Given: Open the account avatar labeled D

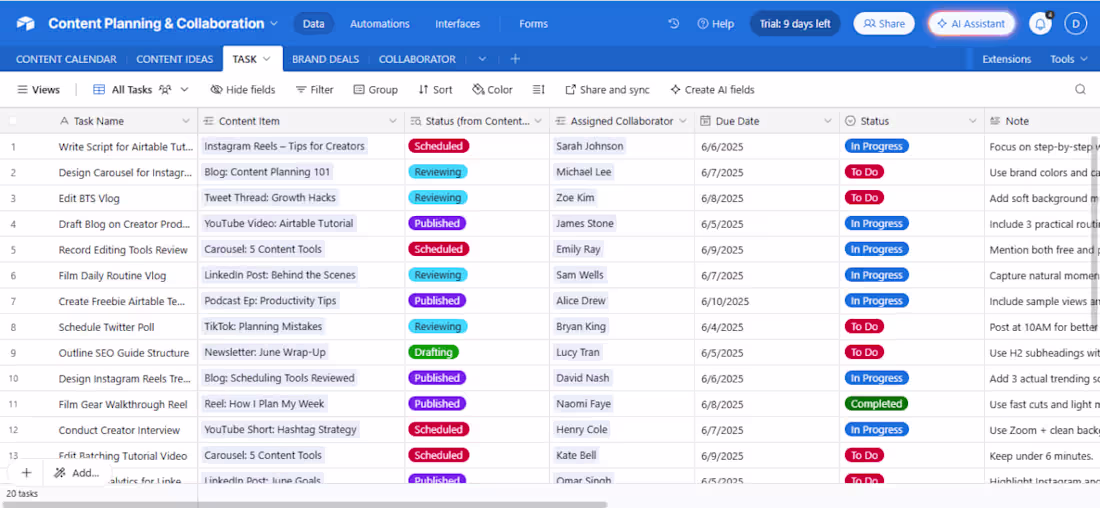Looking at the screenshot, I should (x=1075, y=23).
